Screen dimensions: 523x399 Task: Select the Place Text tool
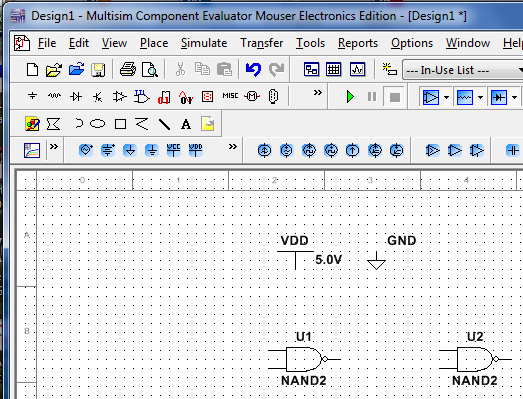tap(186, 124)
